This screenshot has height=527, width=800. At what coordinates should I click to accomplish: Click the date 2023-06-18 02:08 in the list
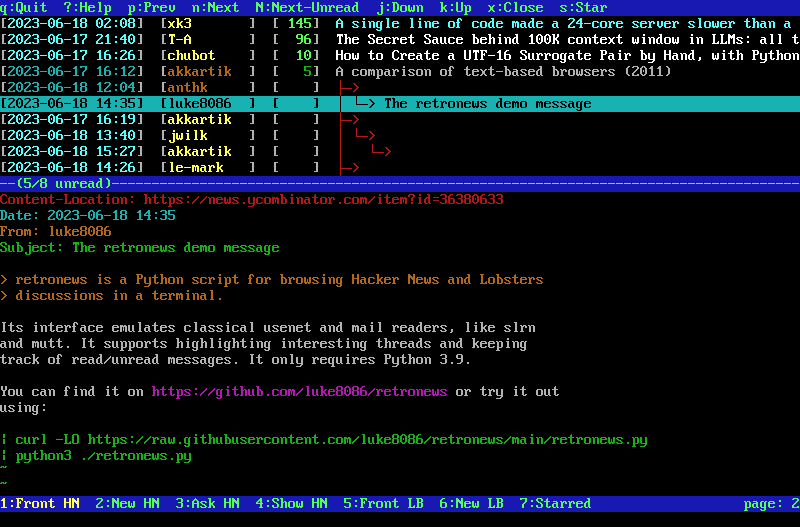click(72, 23)
